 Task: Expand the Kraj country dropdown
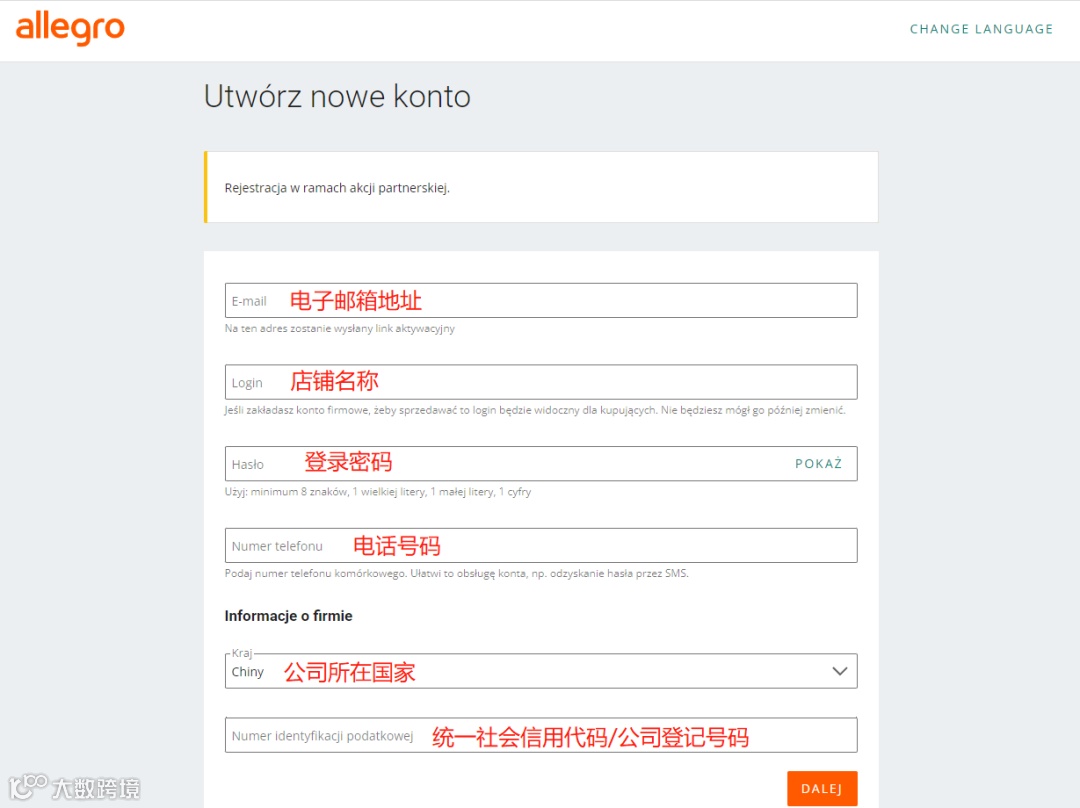tap(541, 671)
